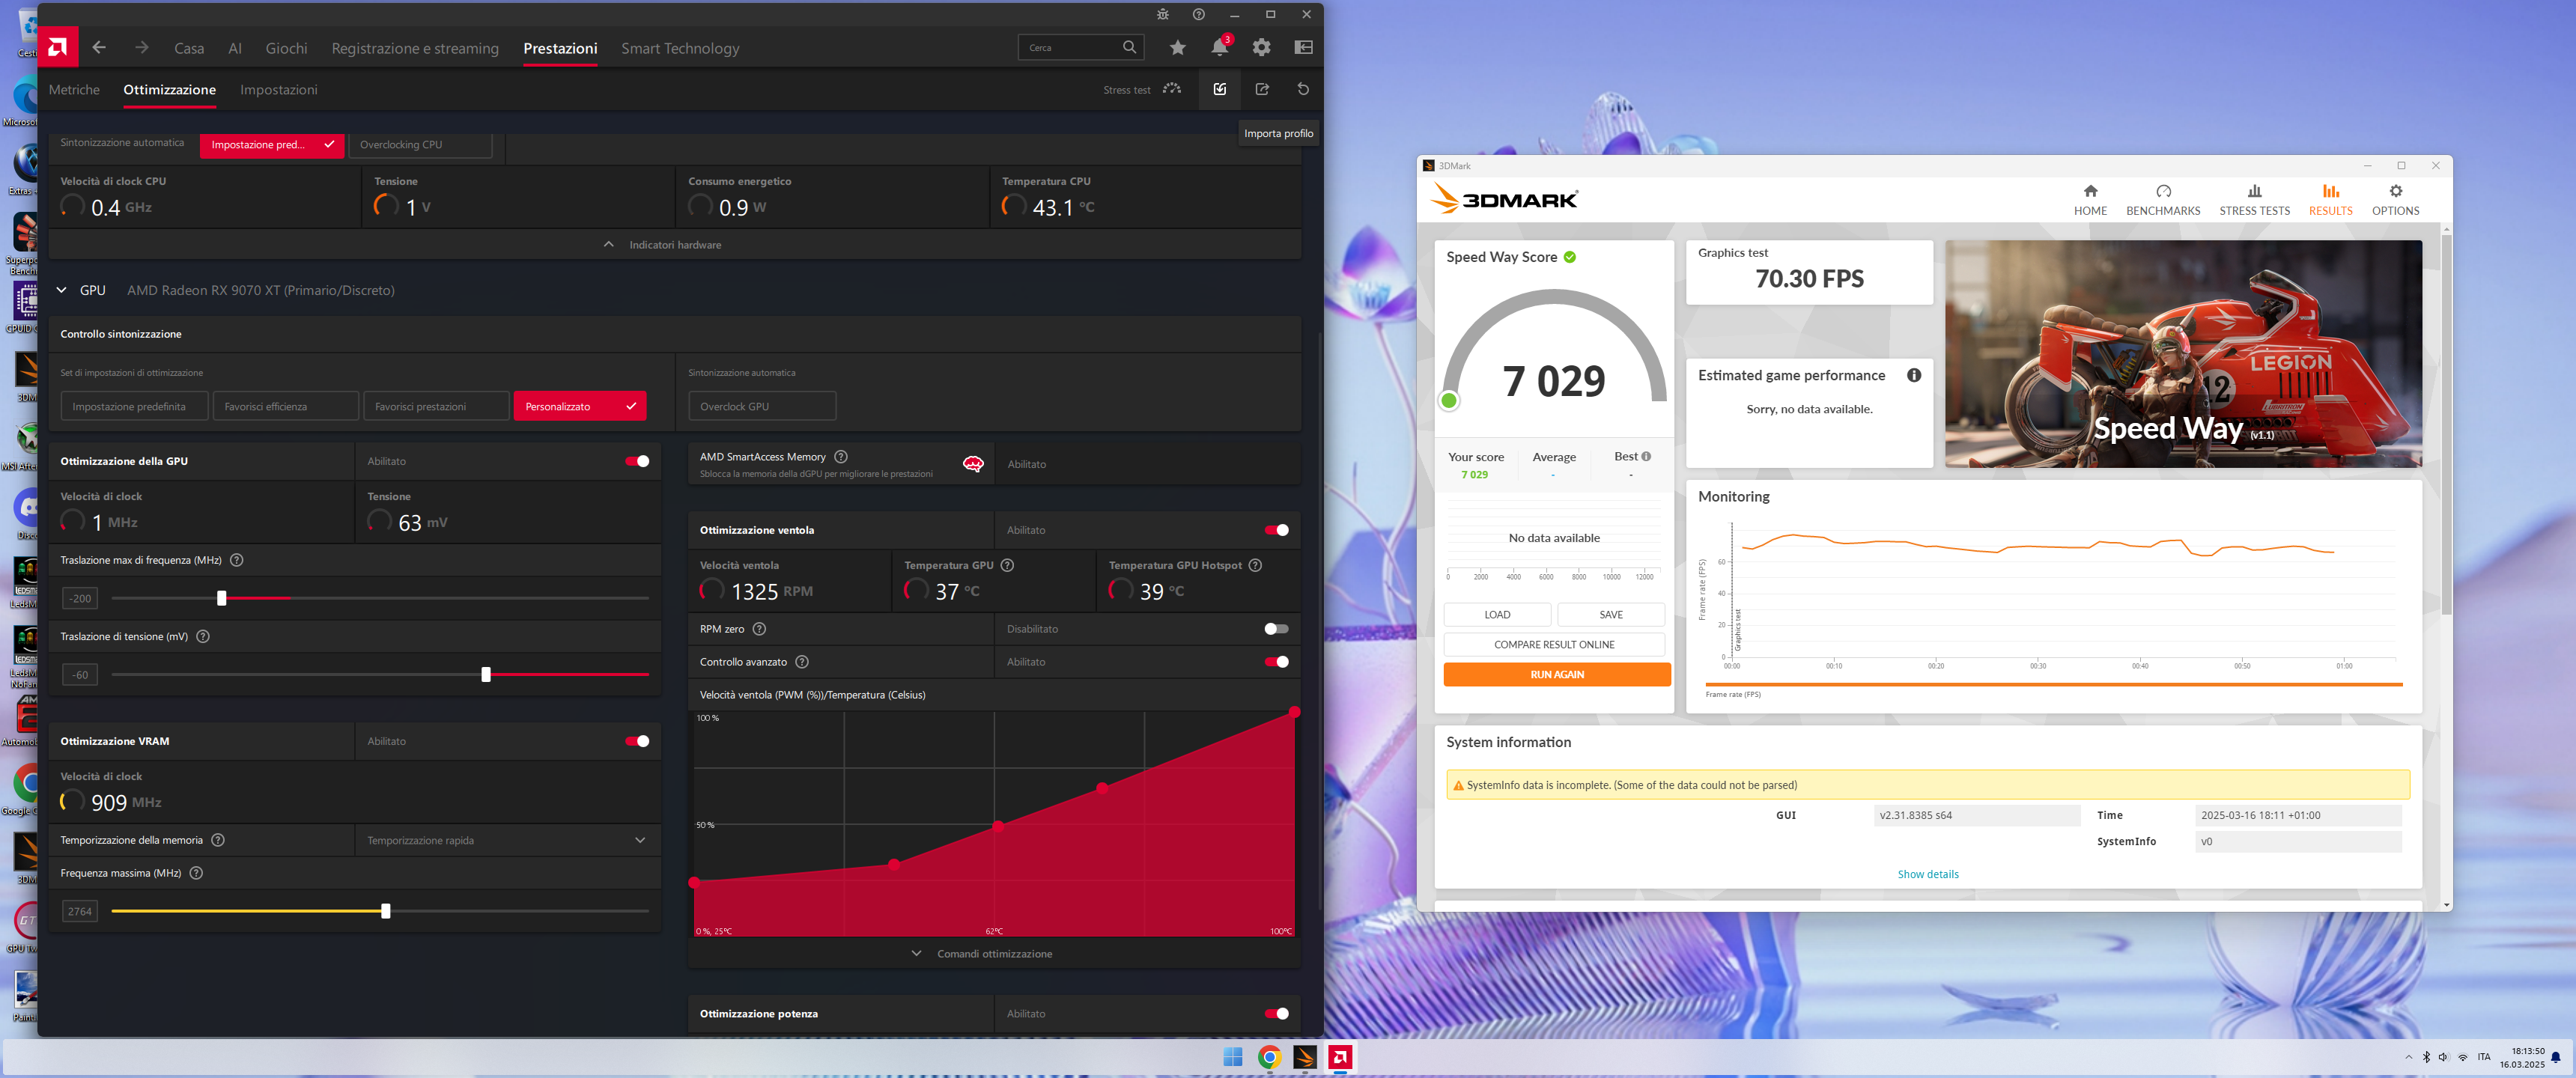This screenshot has width=2576, height=1078.
Task: Click Frequenza massima value box 2764
Action: pyautogui.click(x=80, y=911)
